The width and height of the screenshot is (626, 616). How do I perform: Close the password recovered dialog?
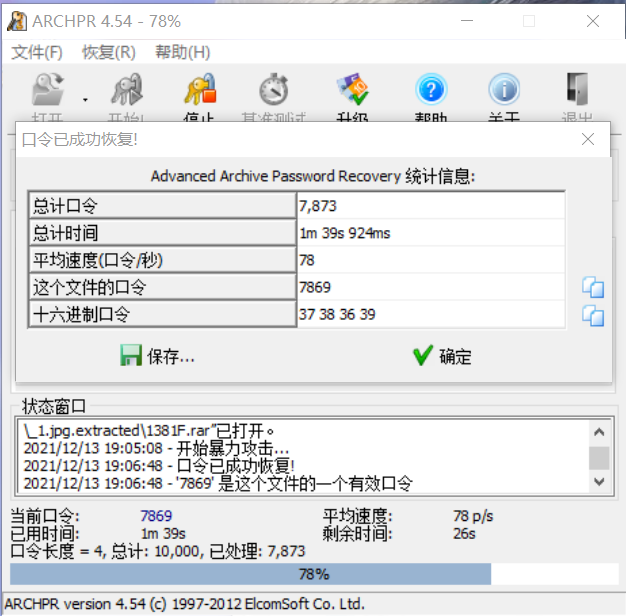[x=588, y=139]
